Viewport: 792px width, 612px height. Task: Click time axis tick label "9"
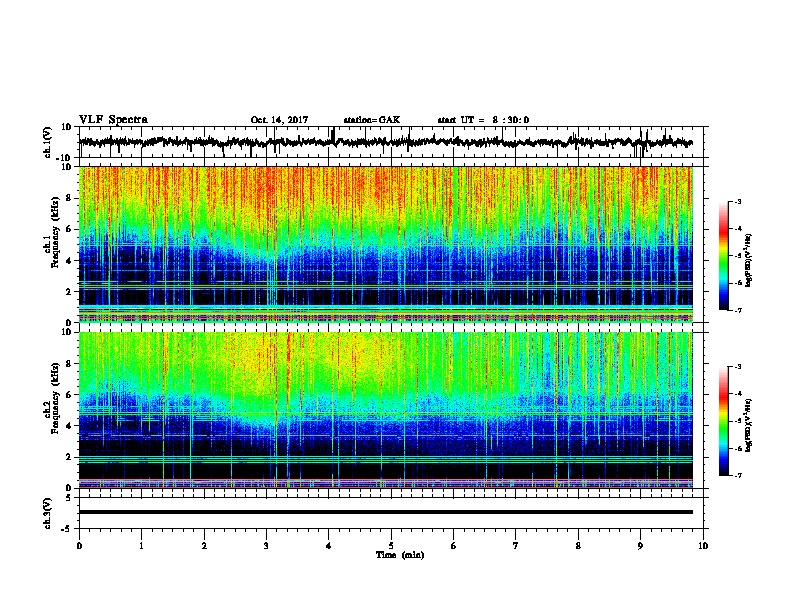click(x=640, y=545)
